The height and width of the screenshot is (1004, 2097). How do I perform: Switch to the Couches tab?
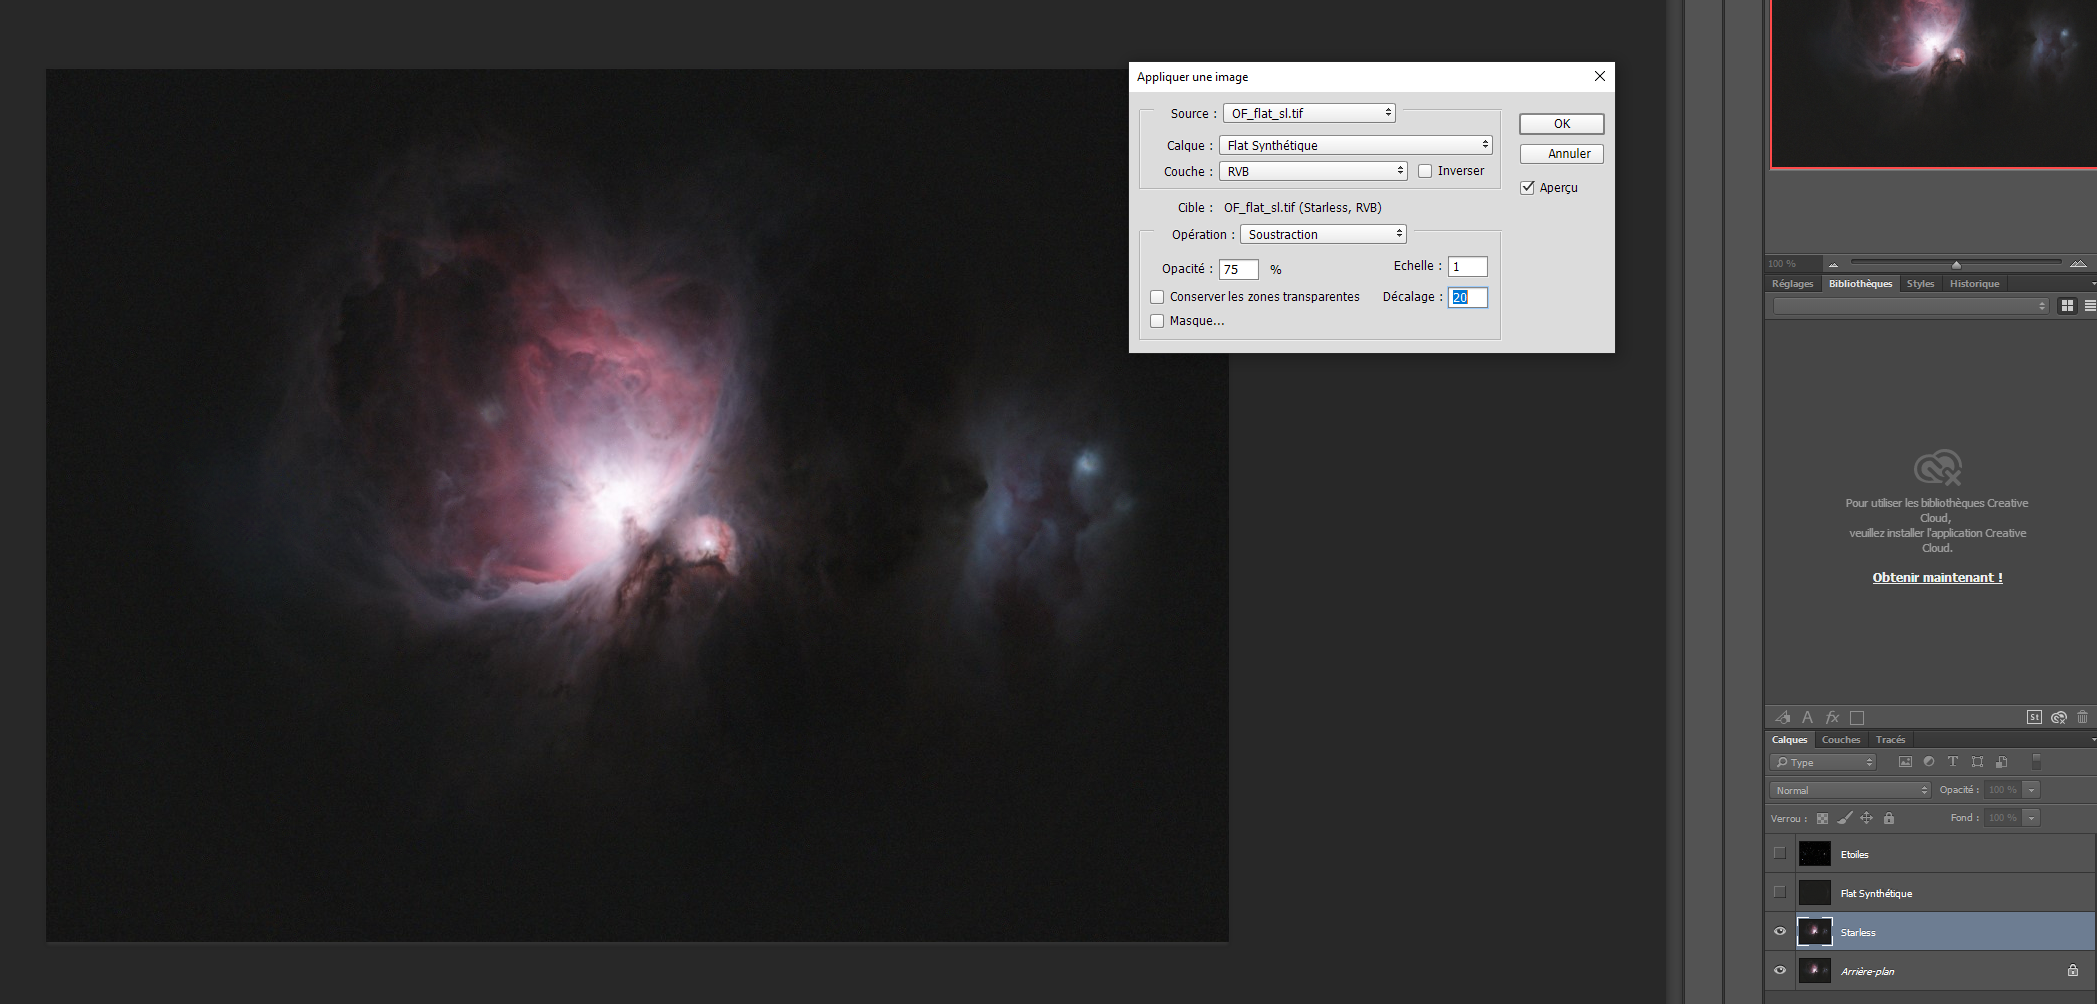1841,740
